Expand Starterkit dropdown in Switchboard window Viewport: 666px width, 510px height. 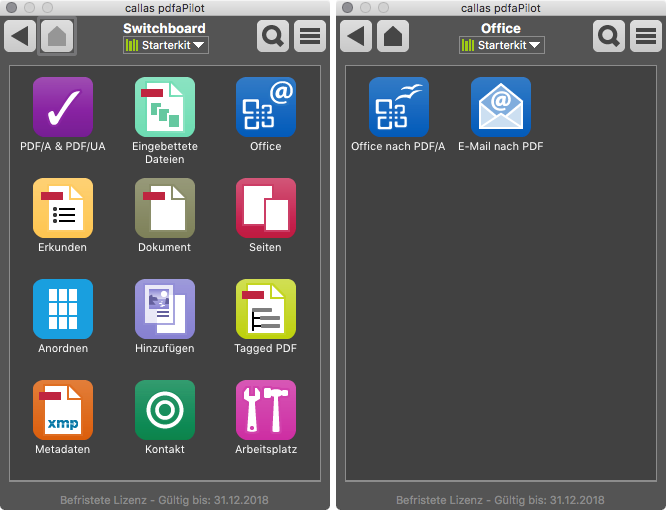pos(166,45)
